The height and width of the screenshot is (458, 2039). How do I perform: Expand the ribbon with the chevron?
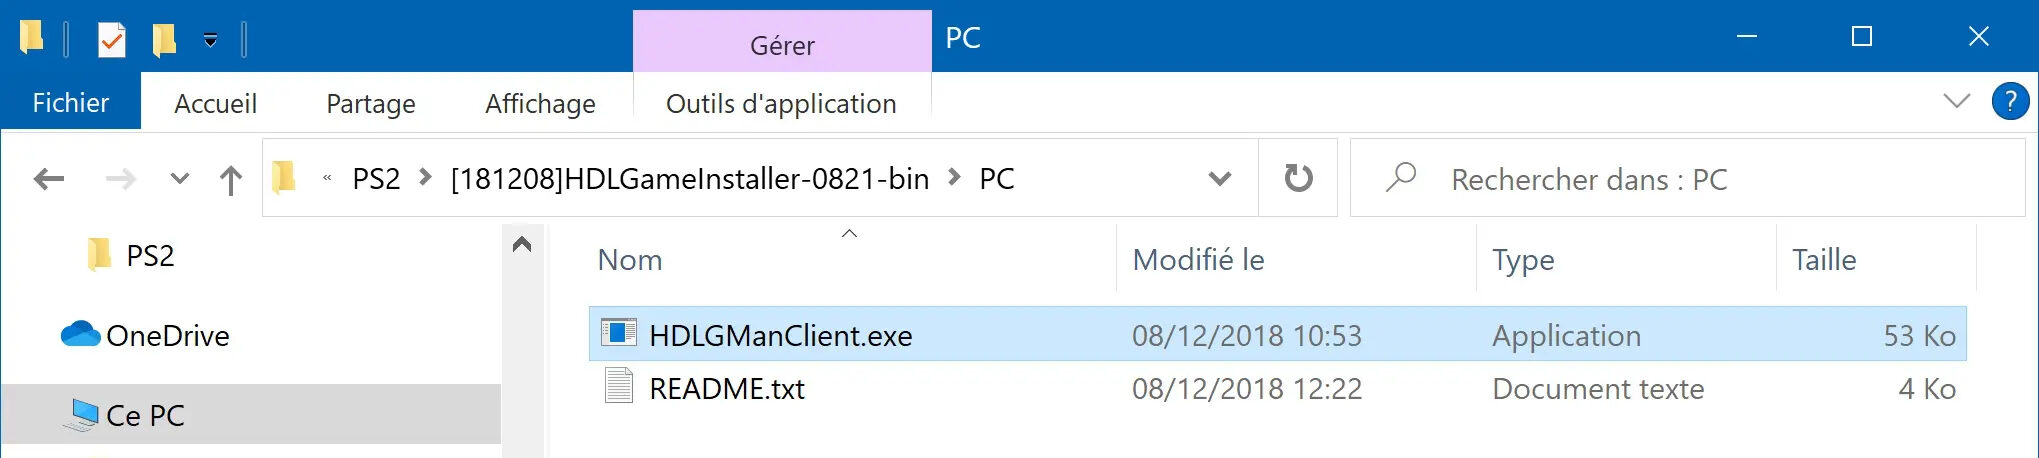(x=1956, y=101)
